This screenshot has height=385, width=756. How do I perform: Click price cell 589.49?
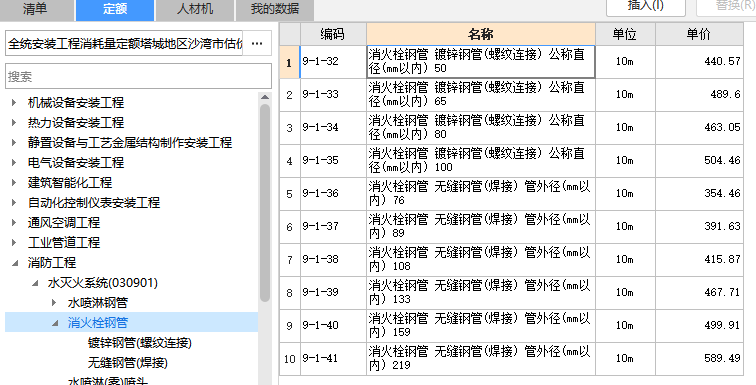pos(699,359)
